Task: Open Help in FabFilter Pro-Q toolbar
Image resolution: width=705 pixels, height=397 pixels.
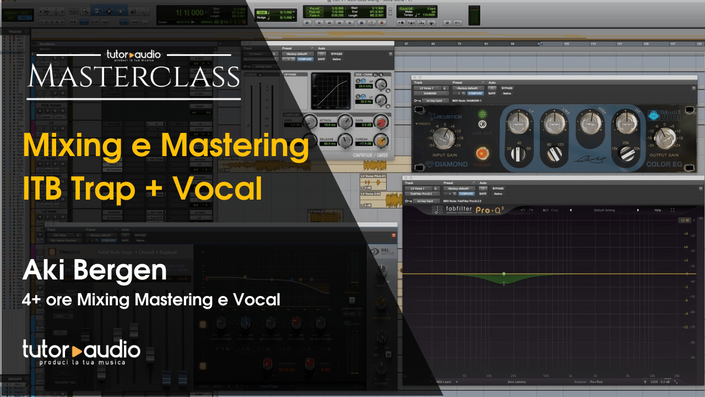Action: pos(657,210)
